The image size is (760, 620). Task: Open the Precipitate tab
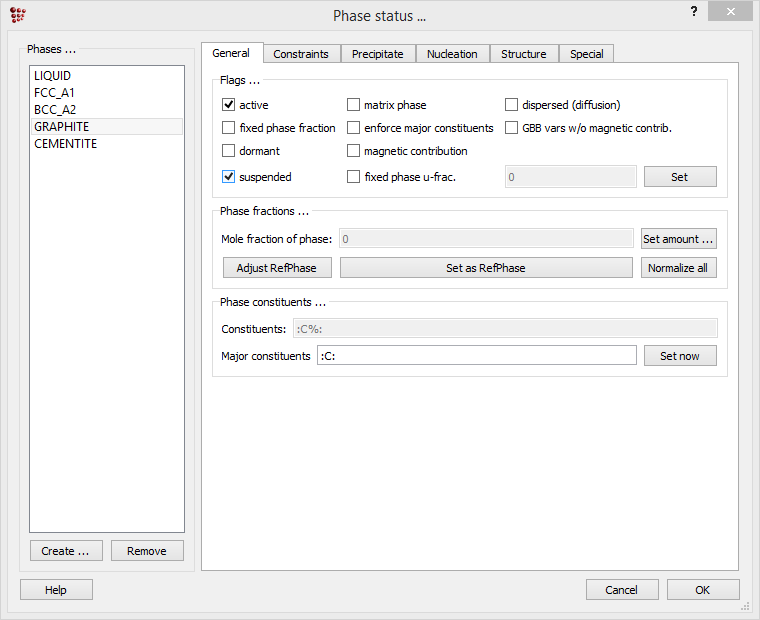click(377, 54)
